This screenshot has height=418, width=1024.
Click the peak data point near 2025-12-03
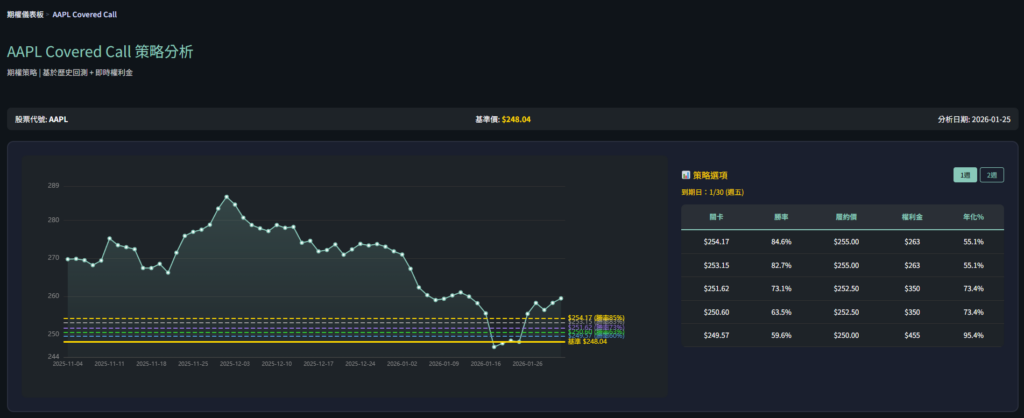(227, 197)
